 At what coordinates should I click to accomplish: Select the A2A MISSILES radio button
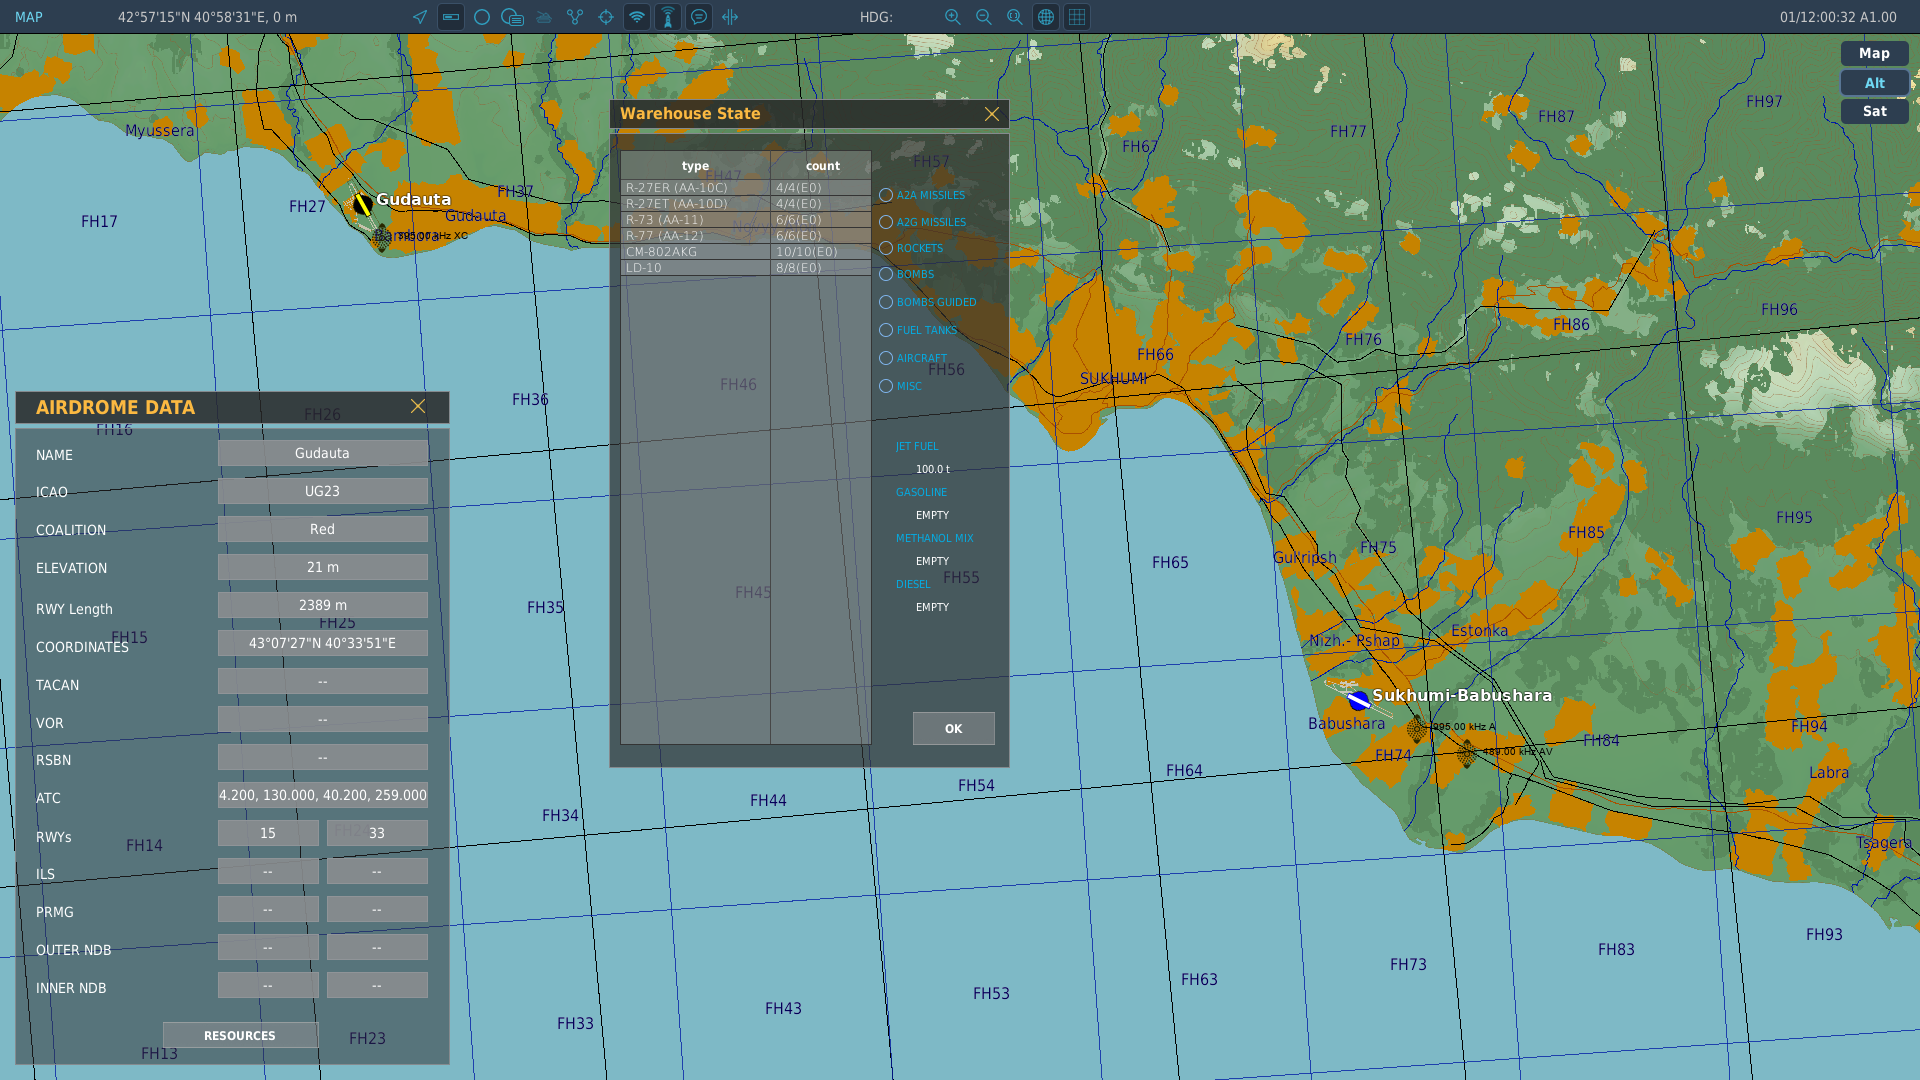pos(886,195)
